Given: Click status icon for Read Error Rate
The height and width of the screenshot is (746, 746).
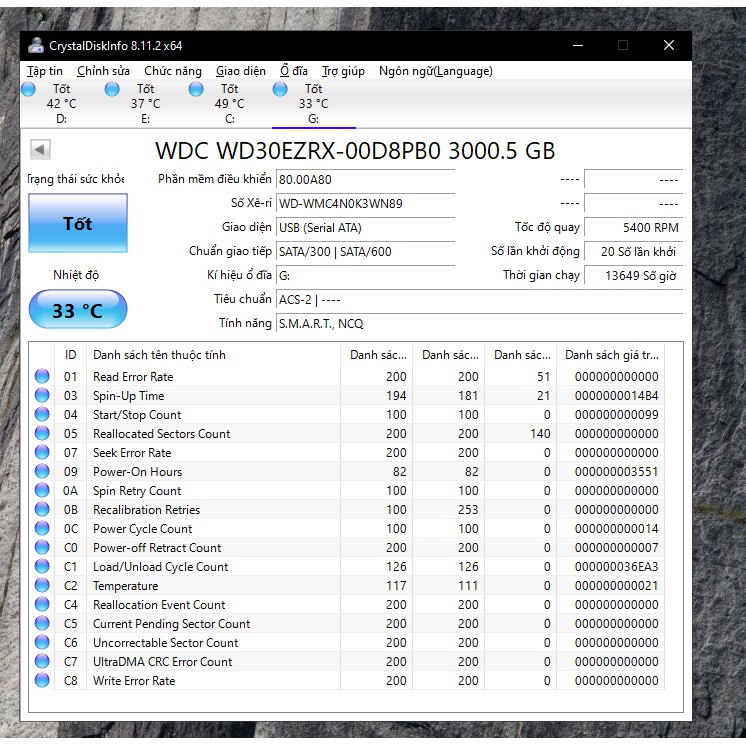Looking at the screenshot, I should pos(42,376).
